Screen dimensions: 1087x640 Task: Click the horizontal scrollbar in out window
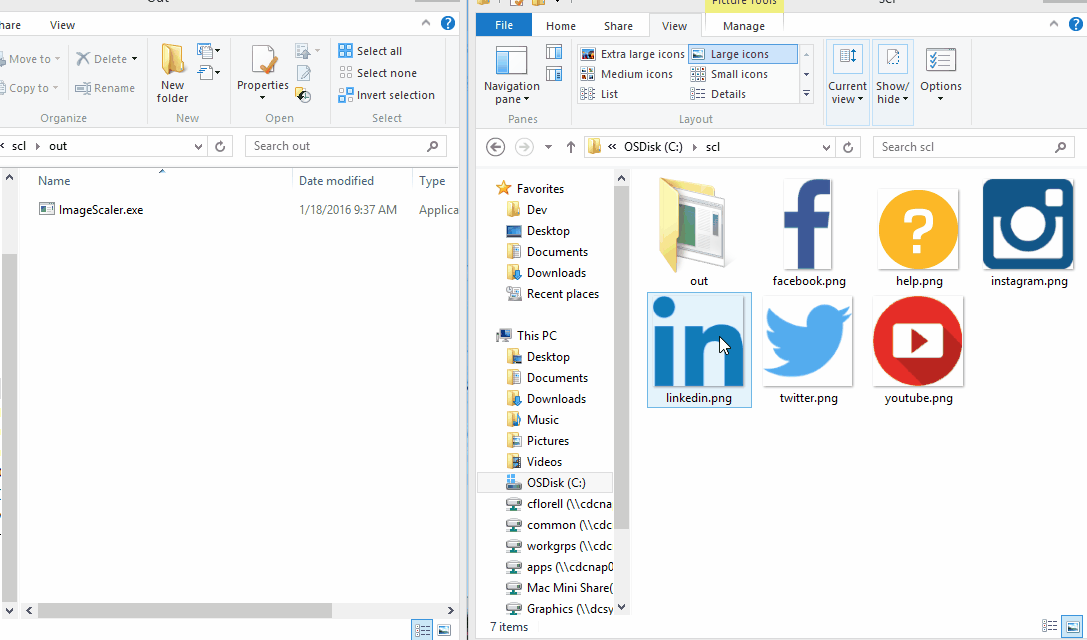point(184,610)
